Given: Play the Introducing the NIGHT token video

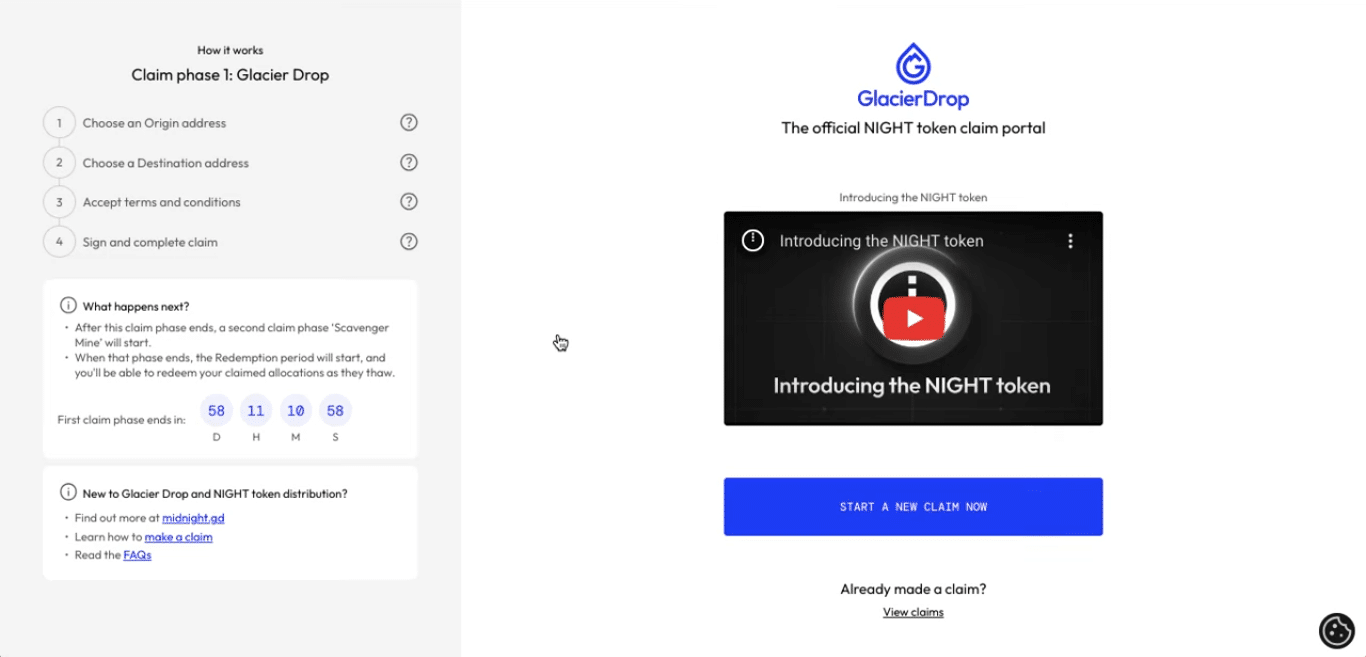Looking at the screenshot, I should tap(913, 319).
